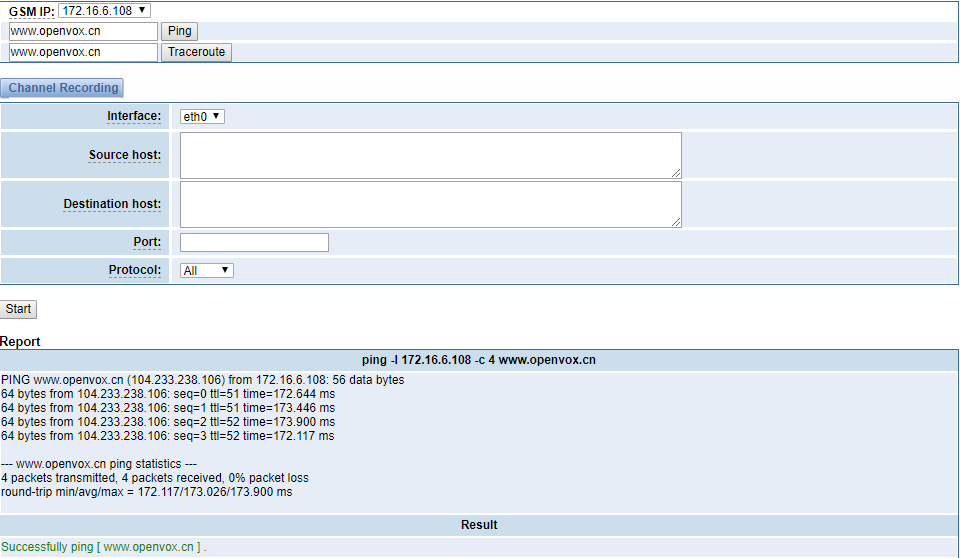
Task: Focus the ping host input field
Action: click(83, 31)
